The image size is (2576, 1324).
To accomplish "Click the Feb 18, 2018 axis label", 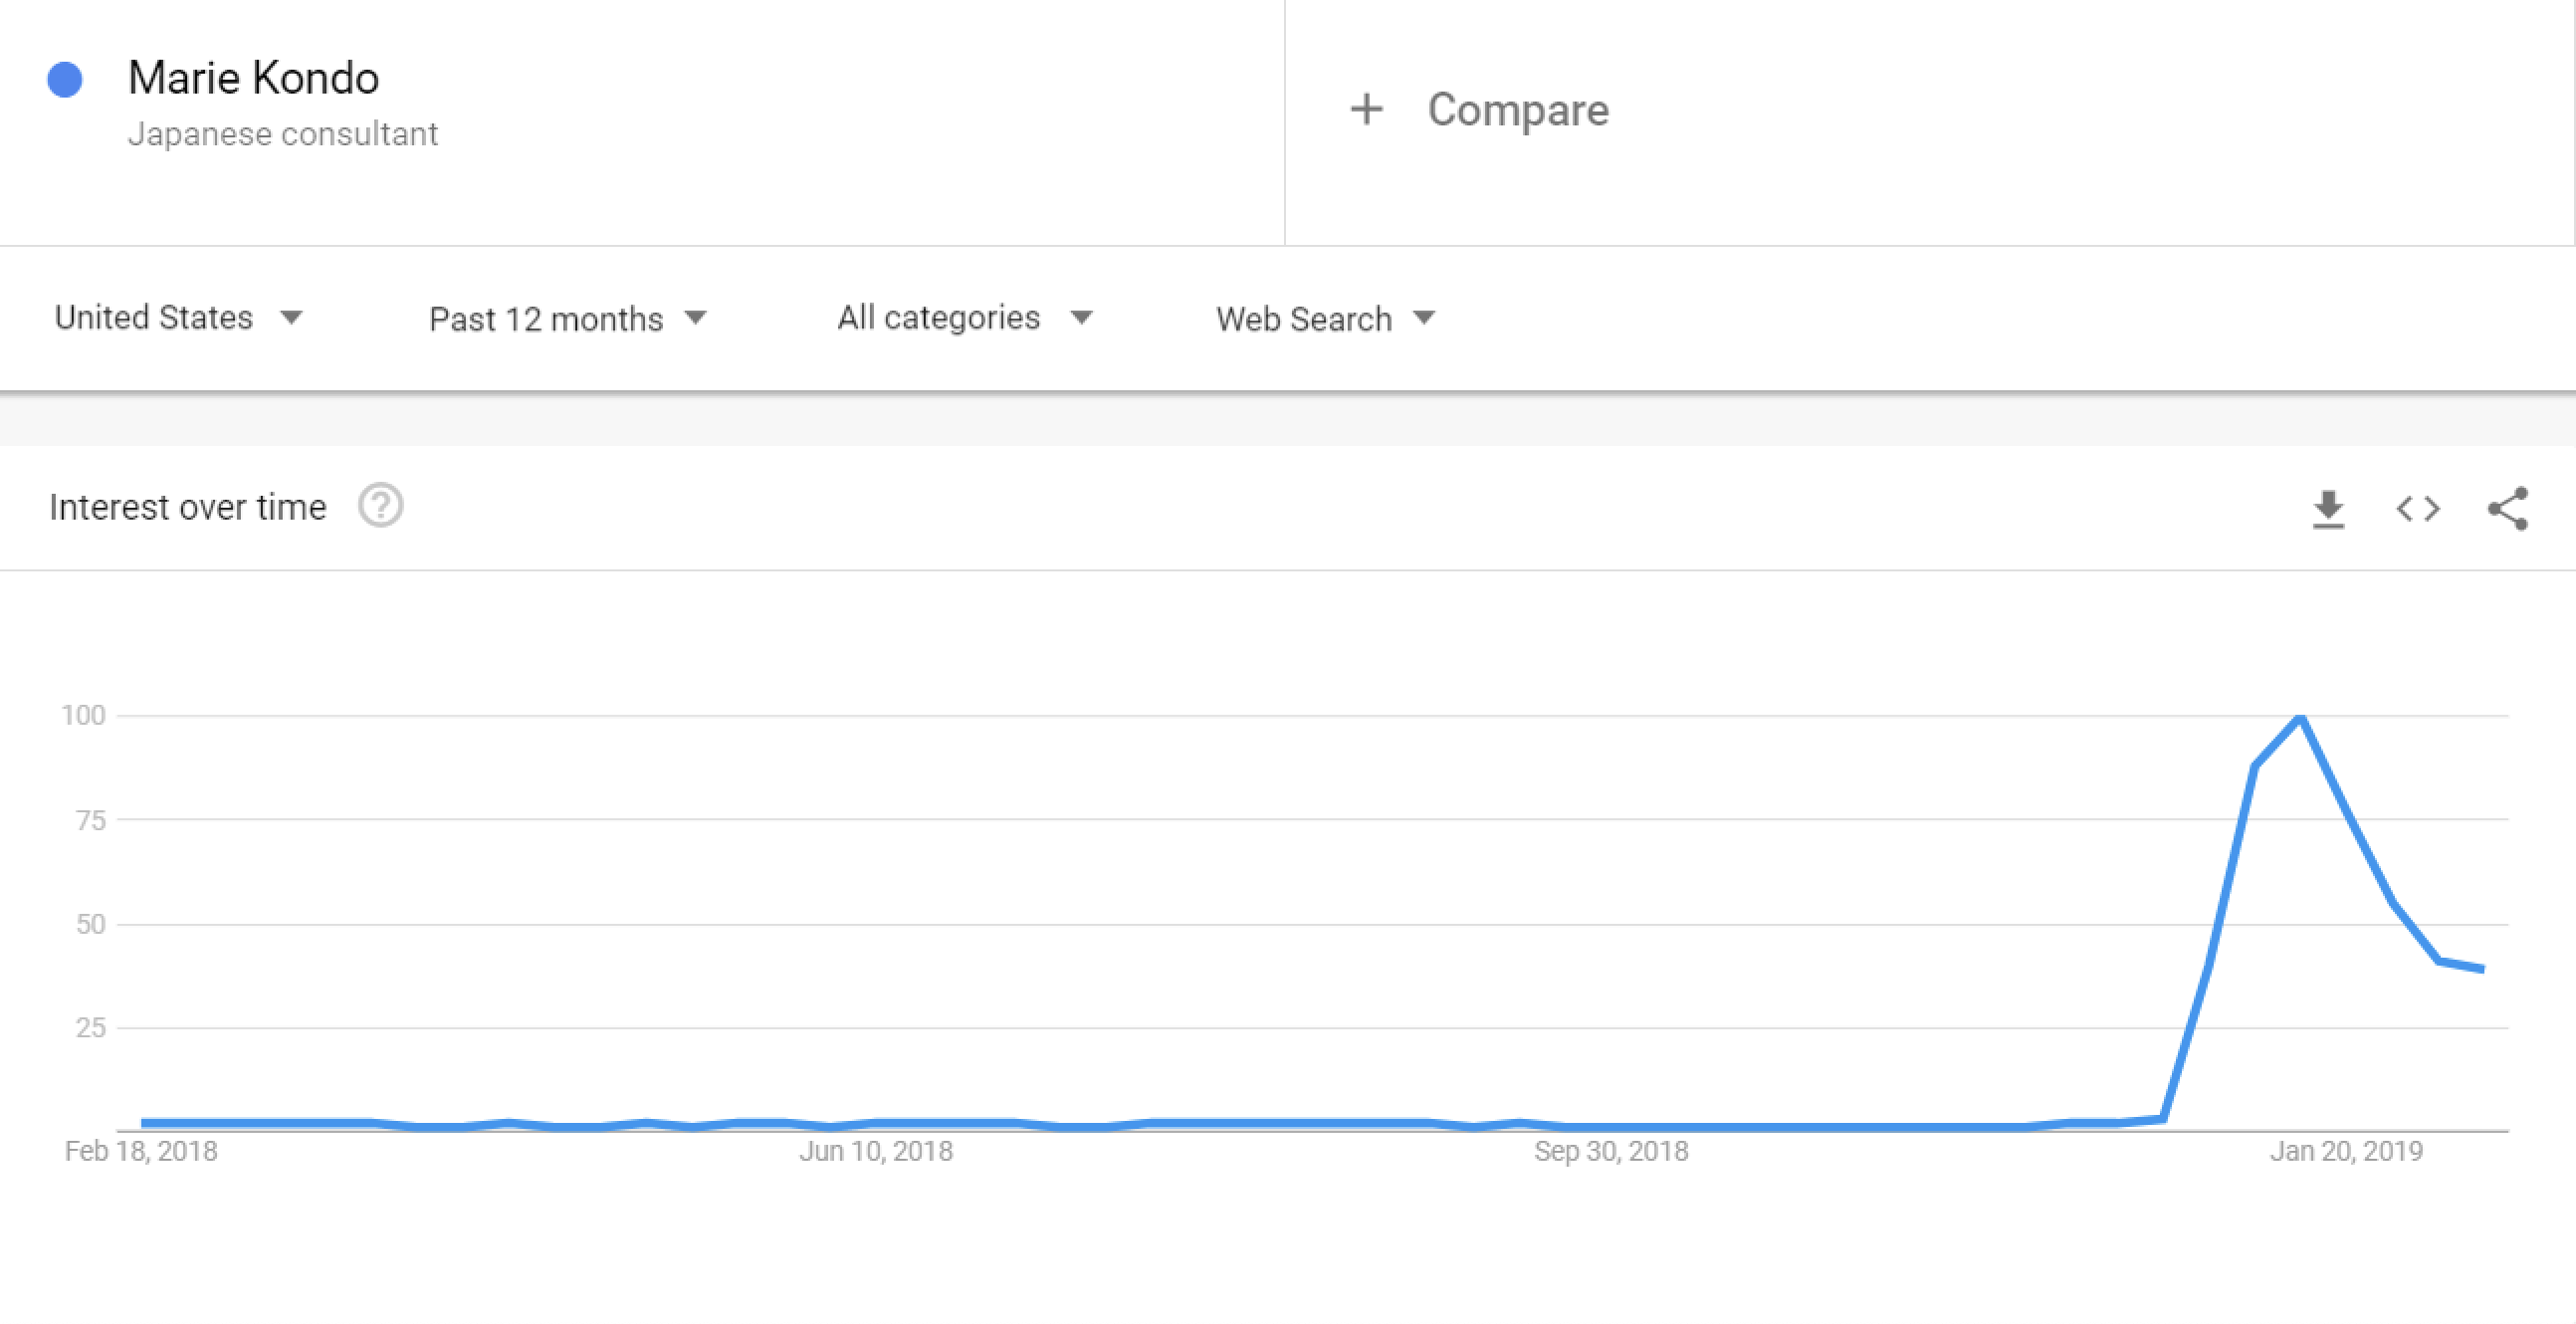I will [141, 1151].
